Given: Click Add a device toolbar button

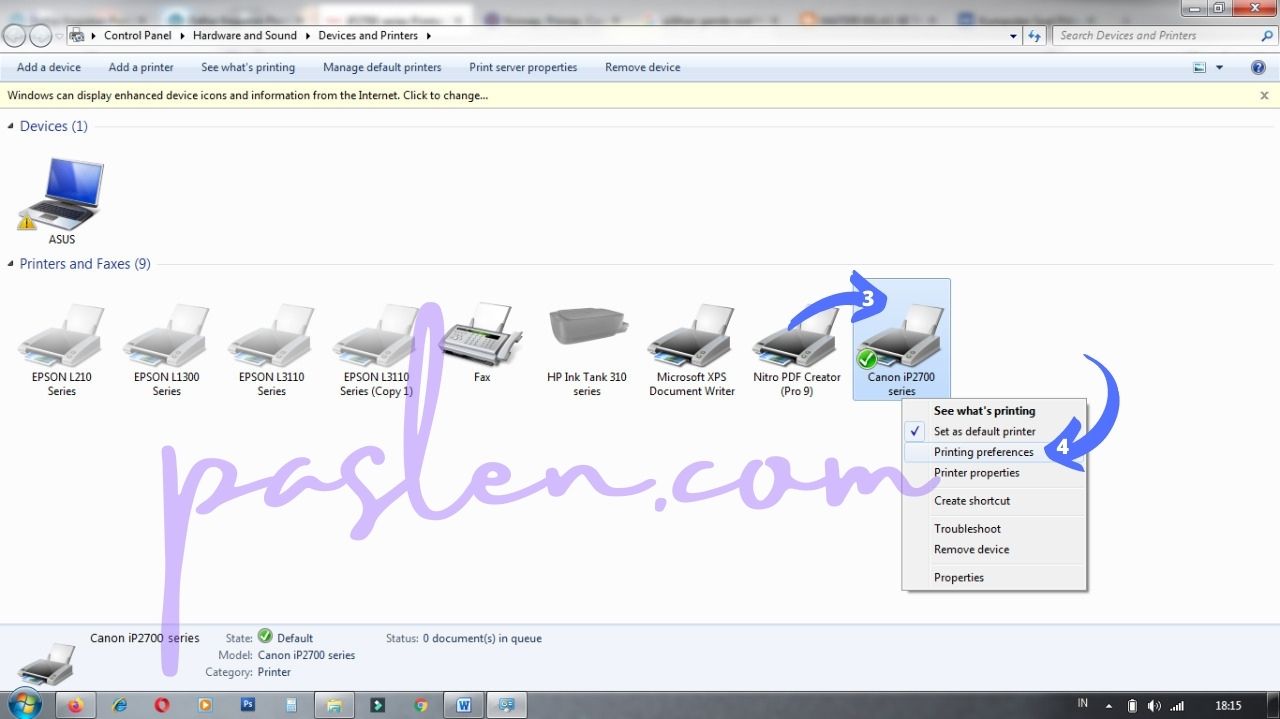Looking at the screenshot, I should (49, 67).
